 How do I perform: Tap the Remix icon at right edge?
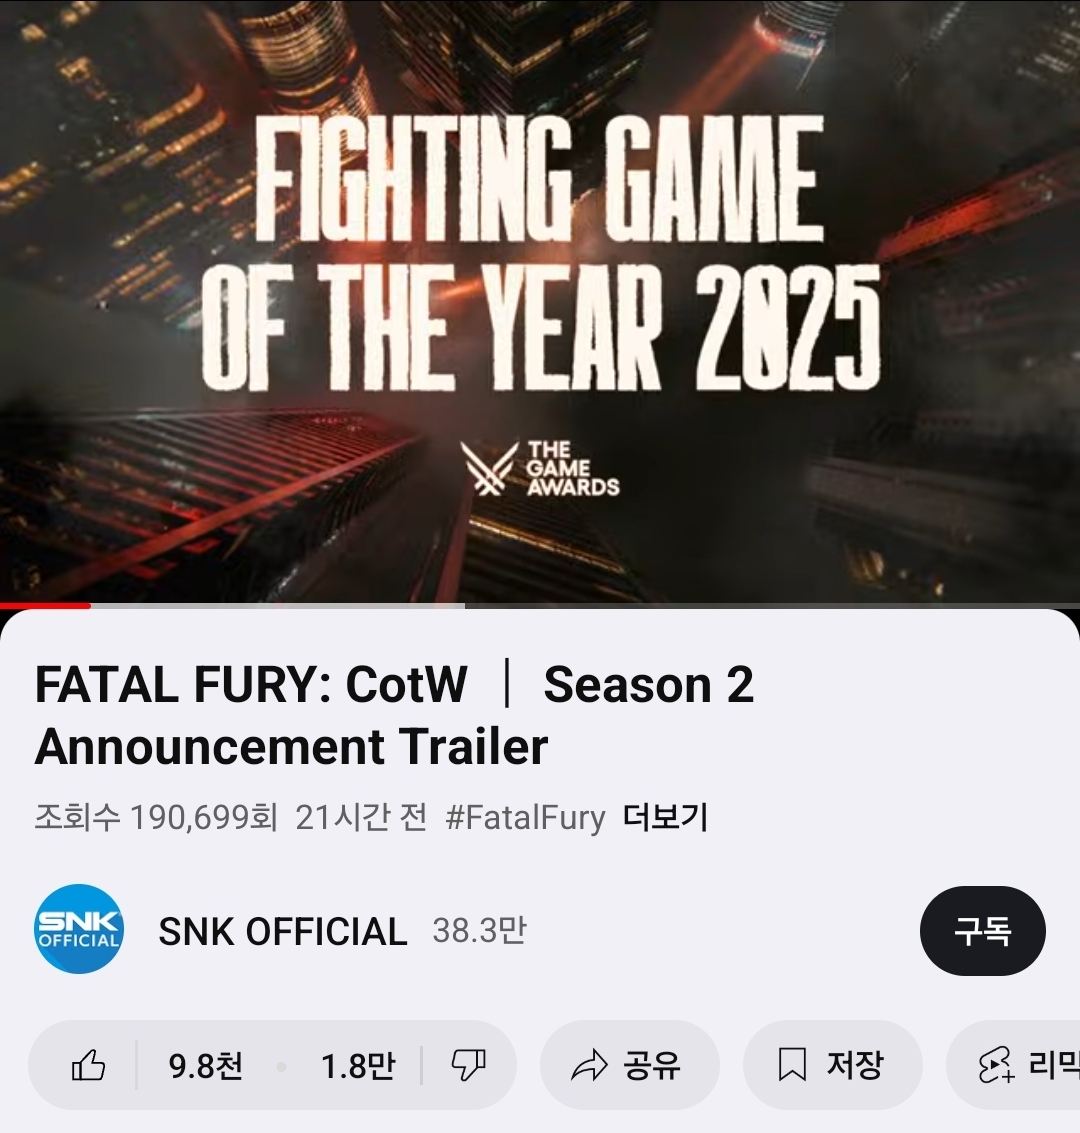[997, 1065]
